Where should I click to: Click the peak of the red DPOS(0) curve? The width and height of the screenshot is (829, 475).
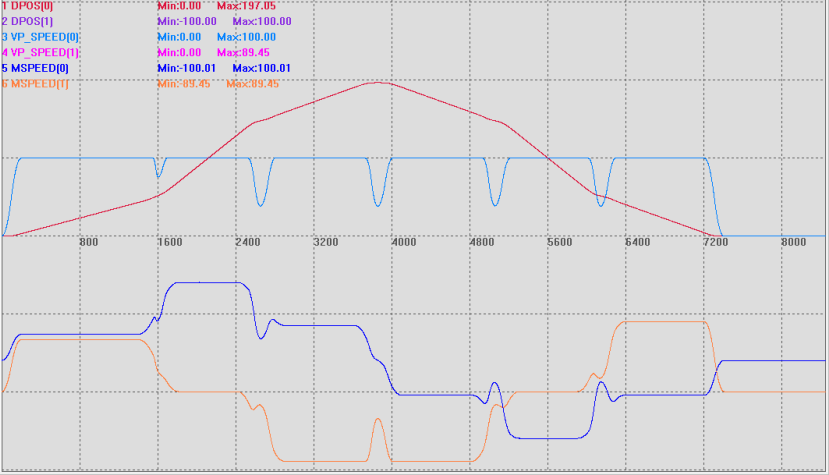click(x=375, y=82)
